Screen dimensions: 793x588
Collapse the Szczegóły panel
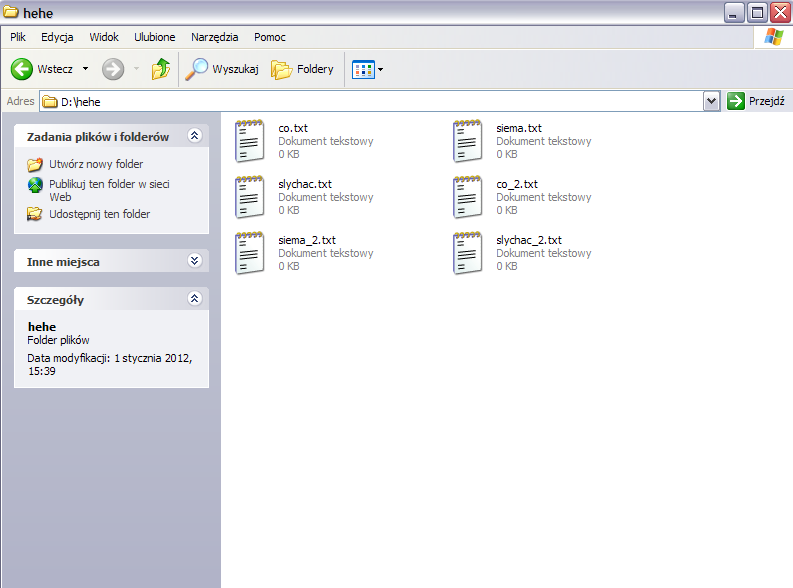coord(195,299)
